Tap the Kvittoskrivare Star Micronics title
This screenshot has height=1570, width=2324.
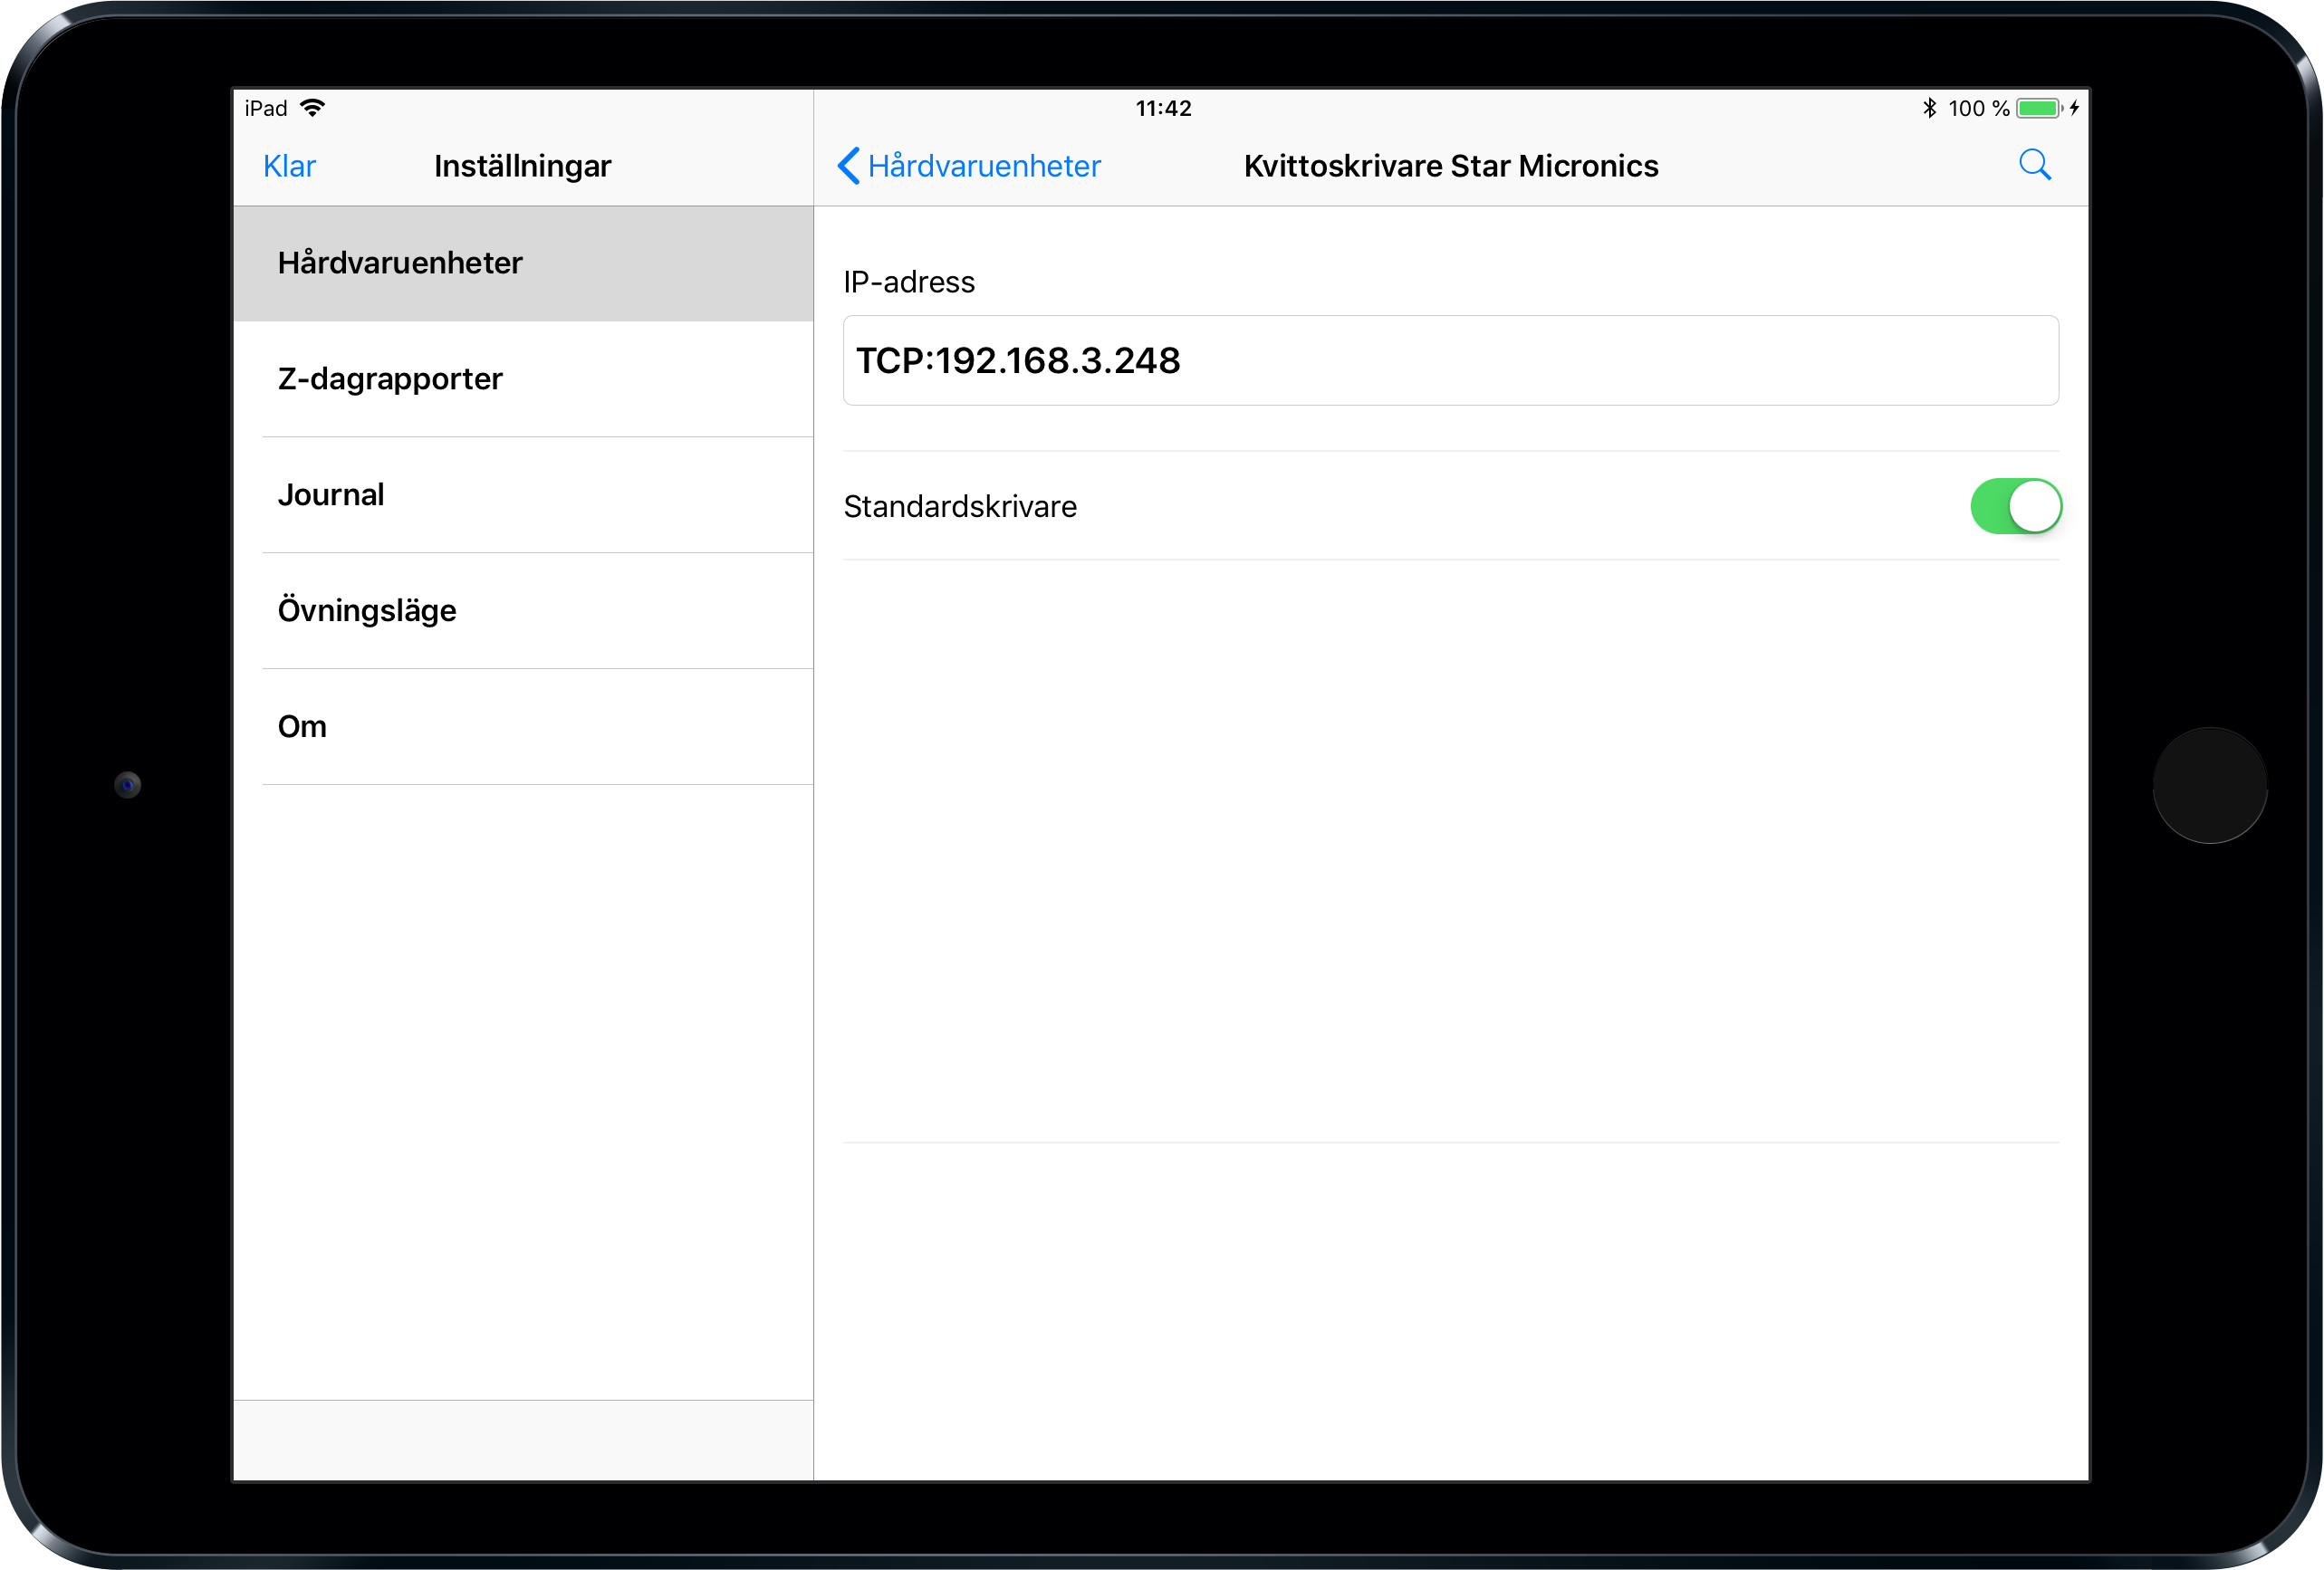pos(1450,166)
